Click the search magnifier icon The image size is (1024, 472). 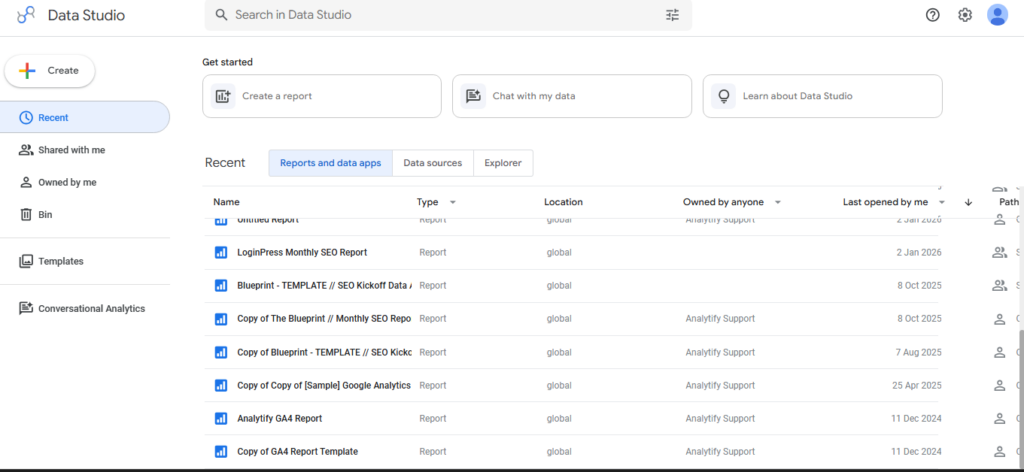(x=221, y=15)
